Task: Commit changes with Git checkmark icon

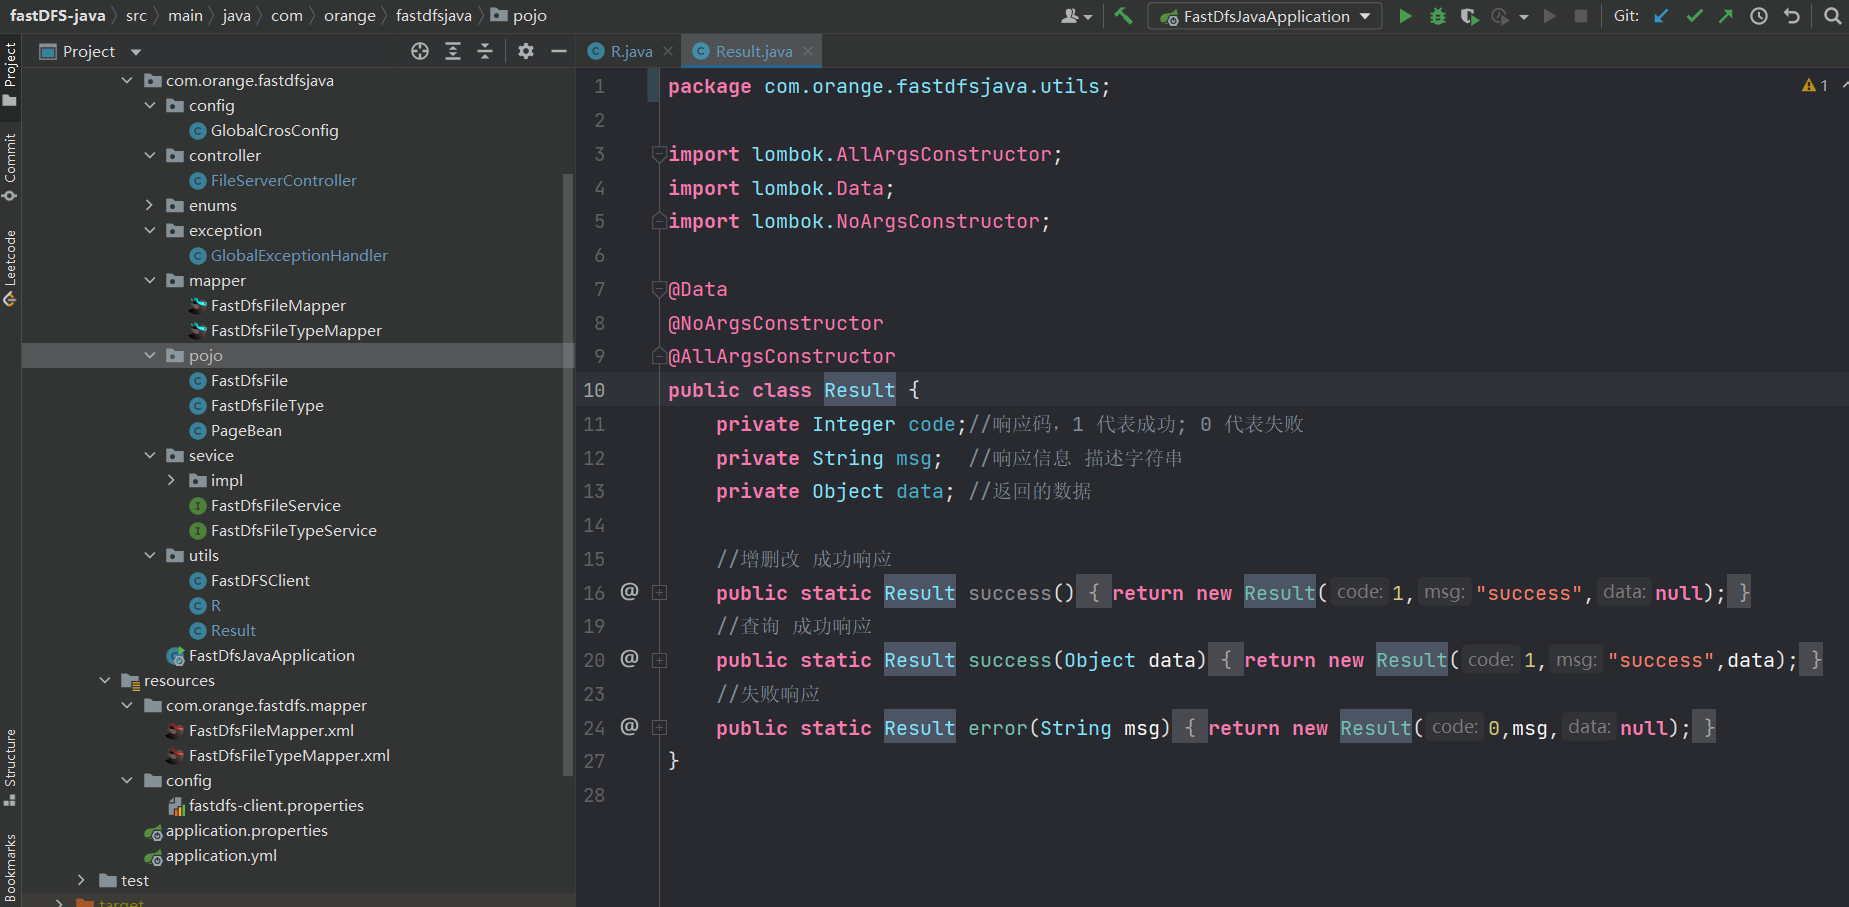Action: (1694, 16)
